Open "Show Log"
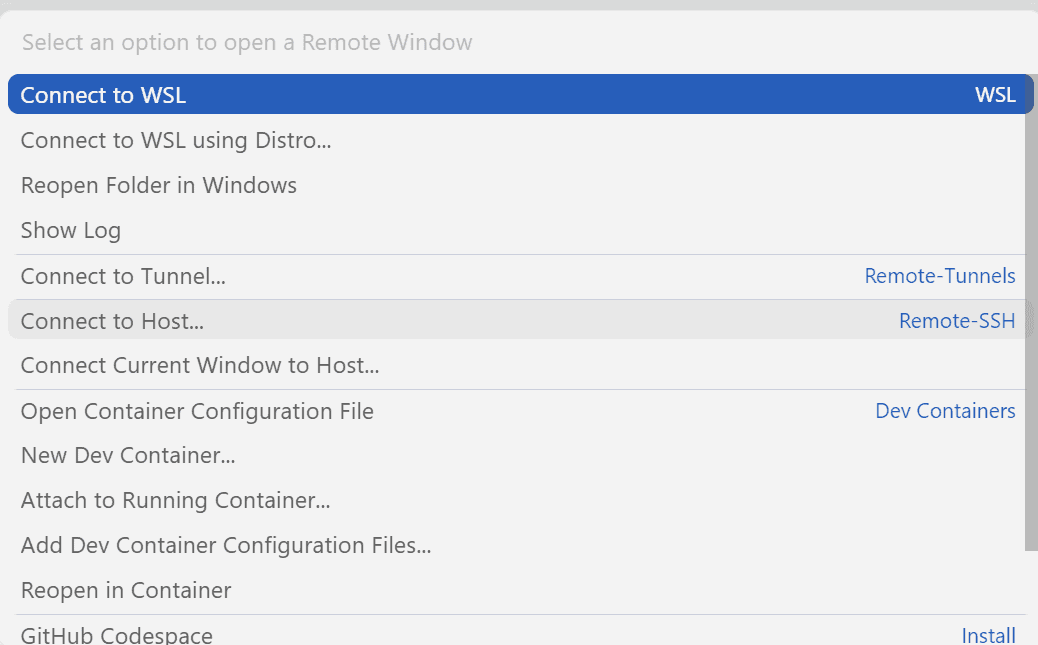This screenshot has width=1038, height=645. [x=70, y=230]
